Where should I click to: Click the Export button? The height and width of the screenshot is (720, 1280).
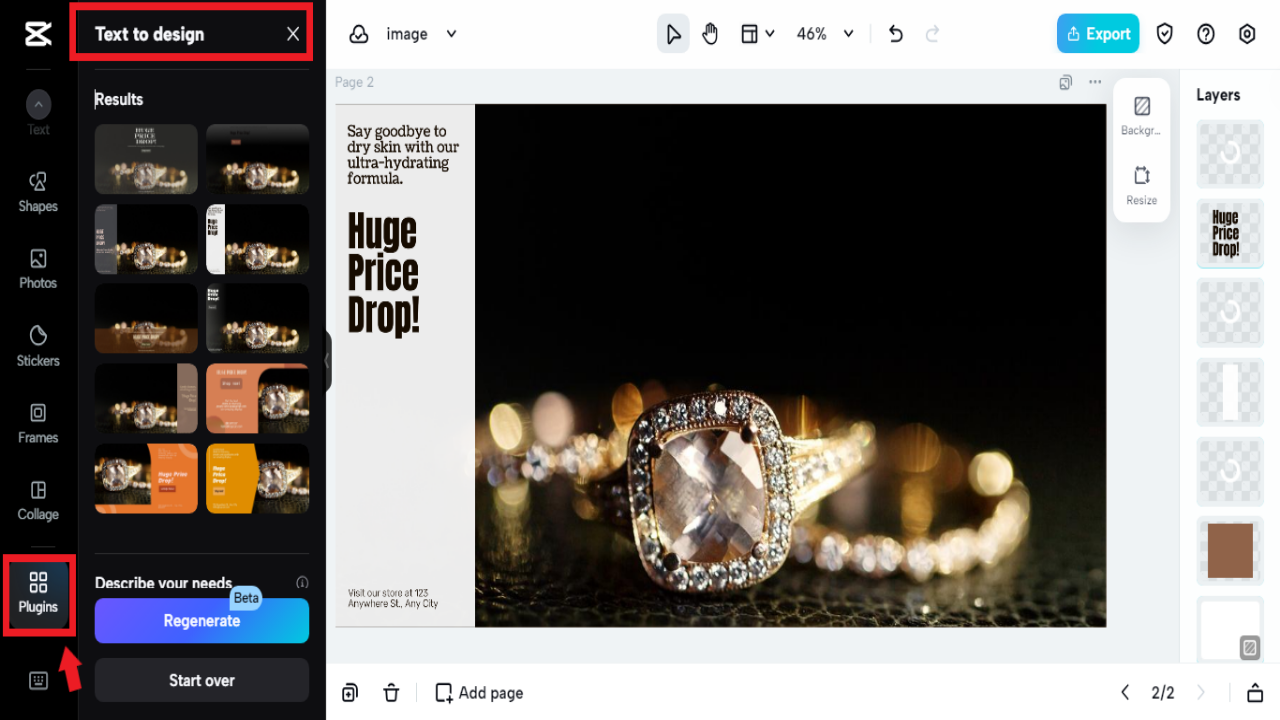tap(1098, 34)
